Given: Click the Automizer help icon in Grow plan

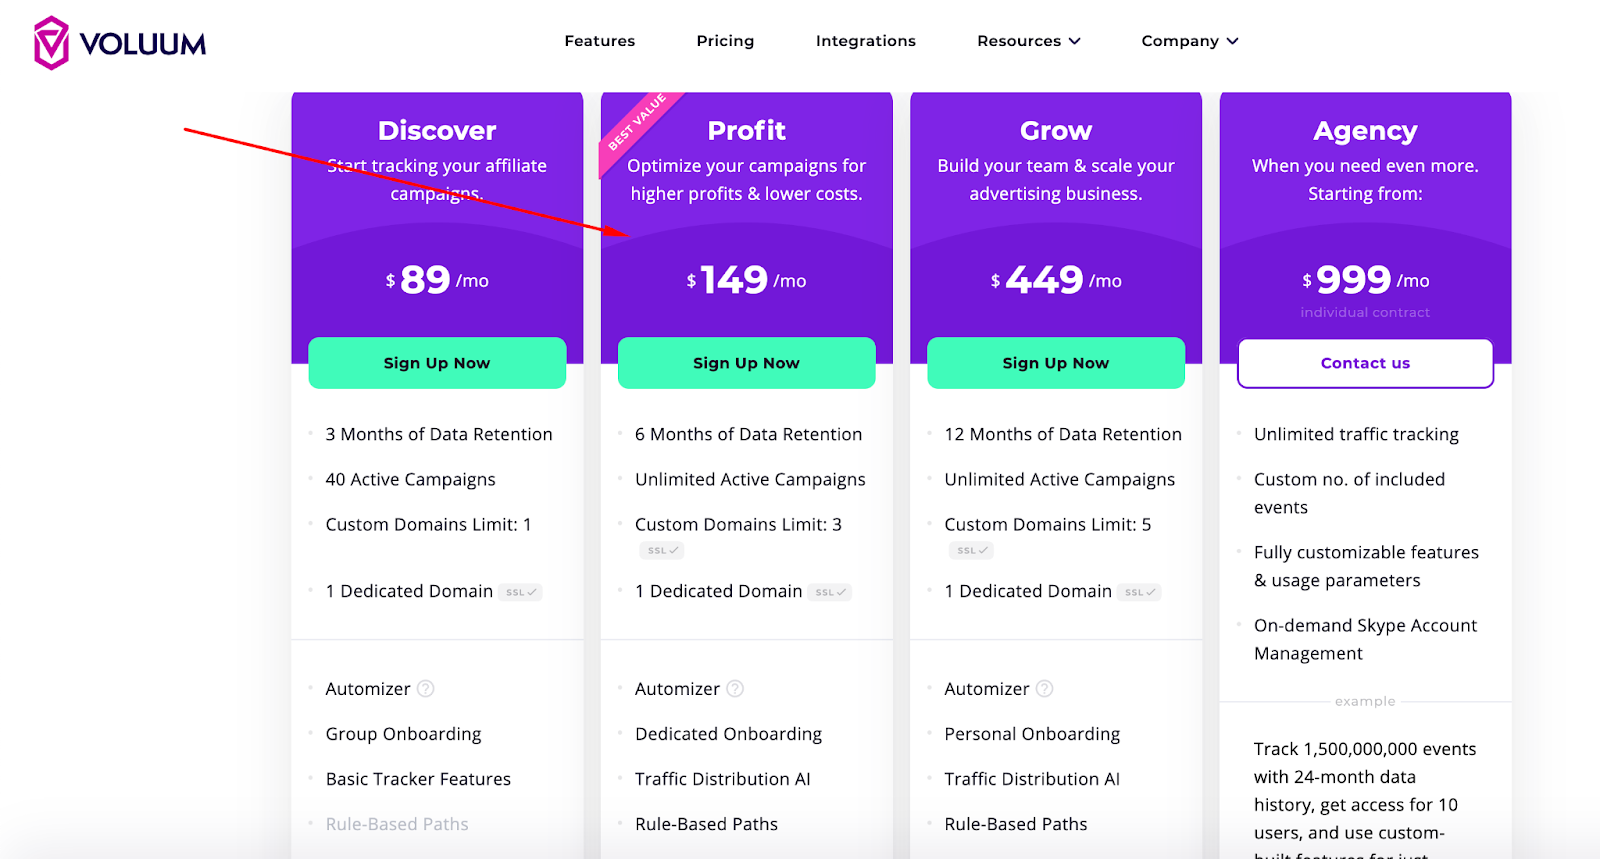Looking at the screenshot, I should (1045, 689).
